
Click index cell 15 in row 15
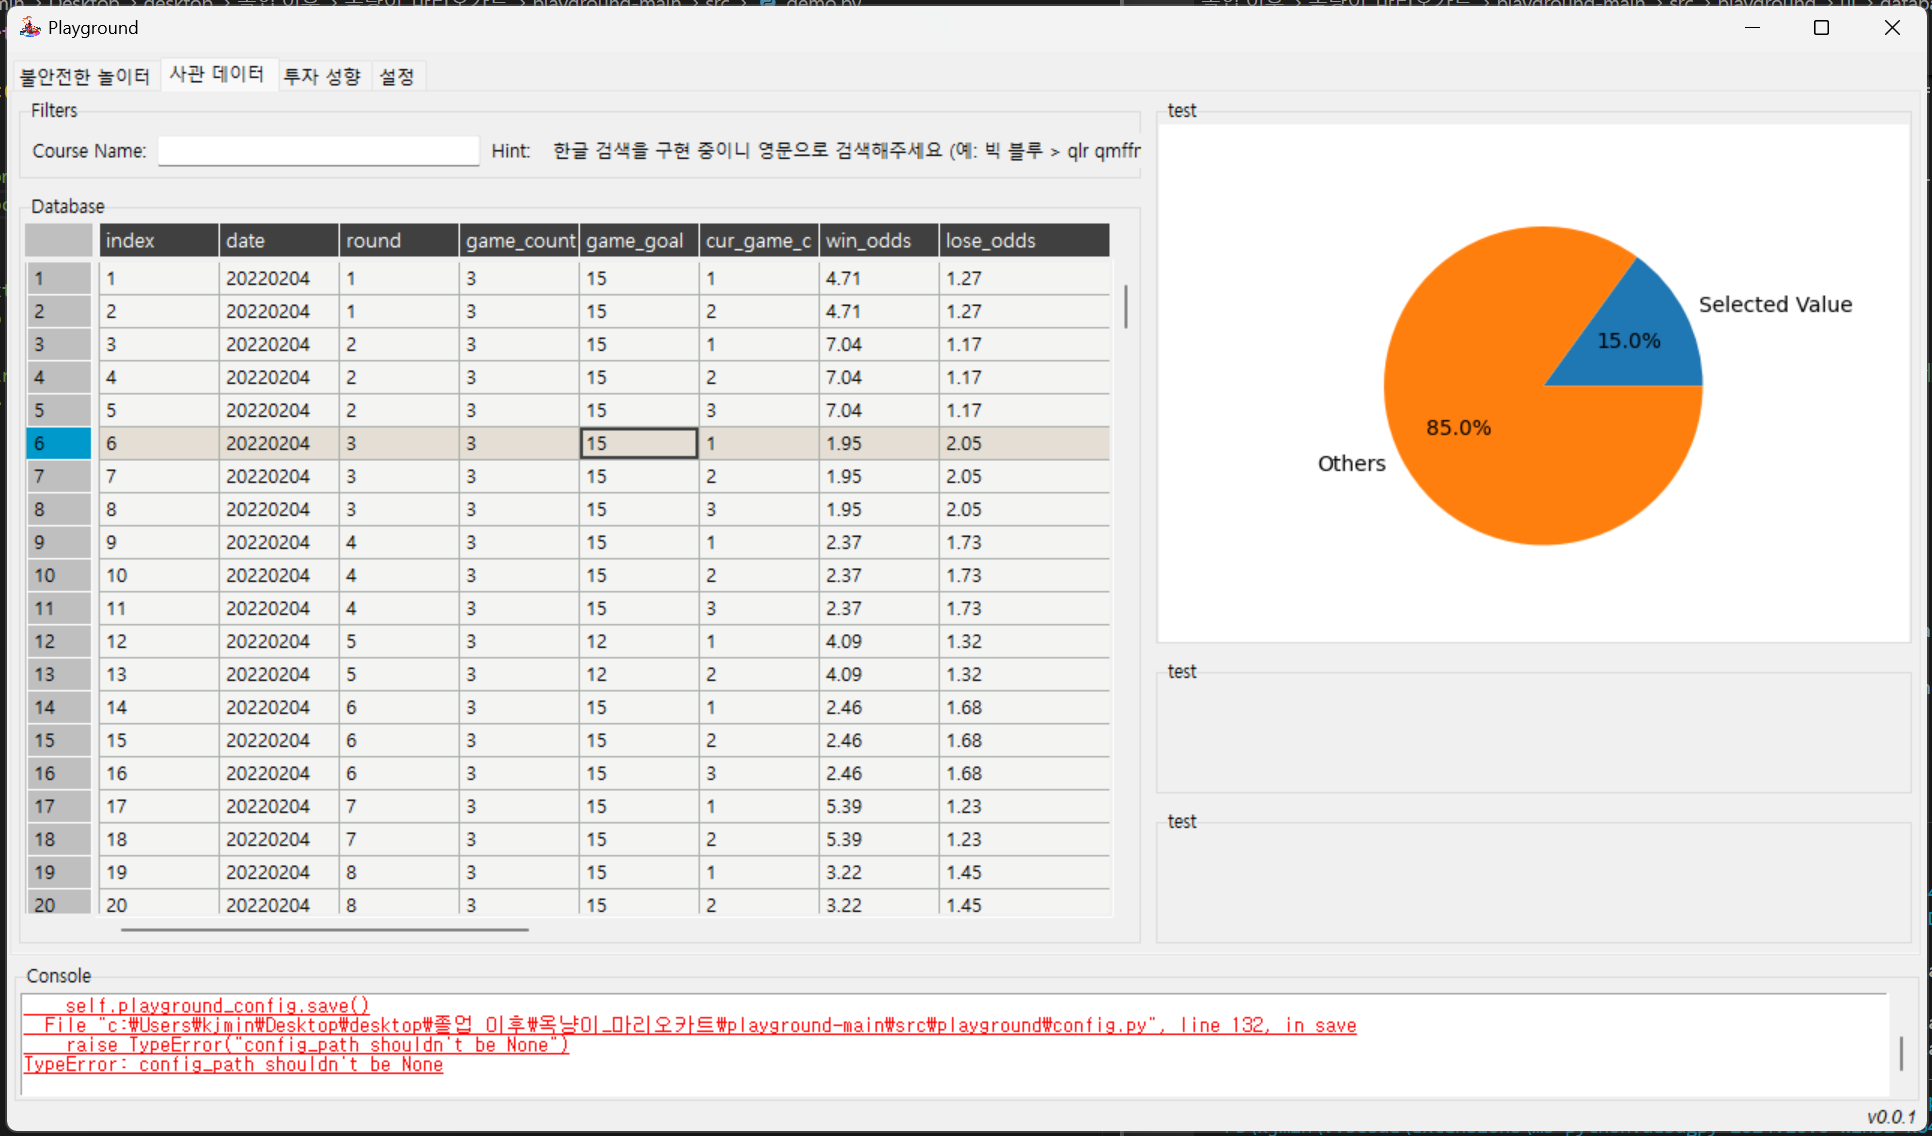[x=159, y=740]
